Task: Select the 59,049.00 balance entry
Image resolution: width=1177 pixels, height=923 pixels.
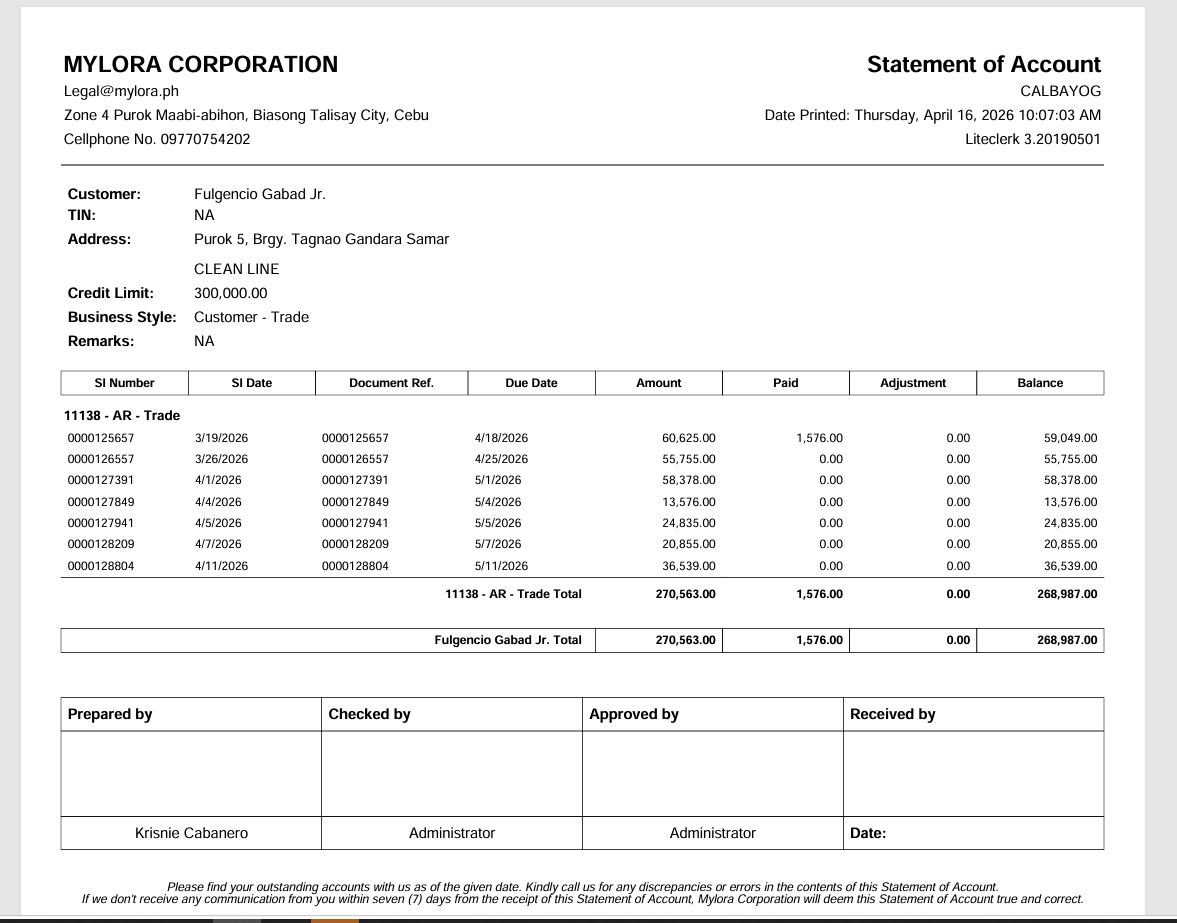Action: 1069,438
